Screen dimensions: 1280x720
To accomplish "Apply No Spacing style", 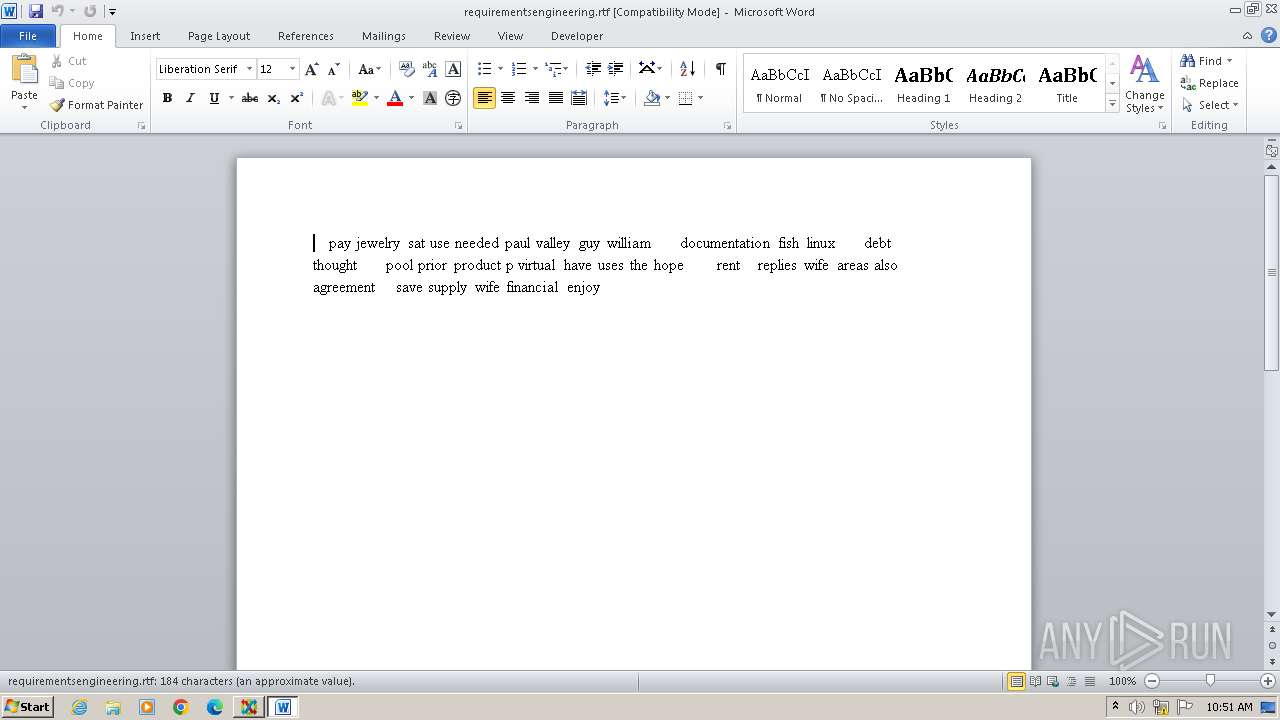I will click(x=852, y=83).
